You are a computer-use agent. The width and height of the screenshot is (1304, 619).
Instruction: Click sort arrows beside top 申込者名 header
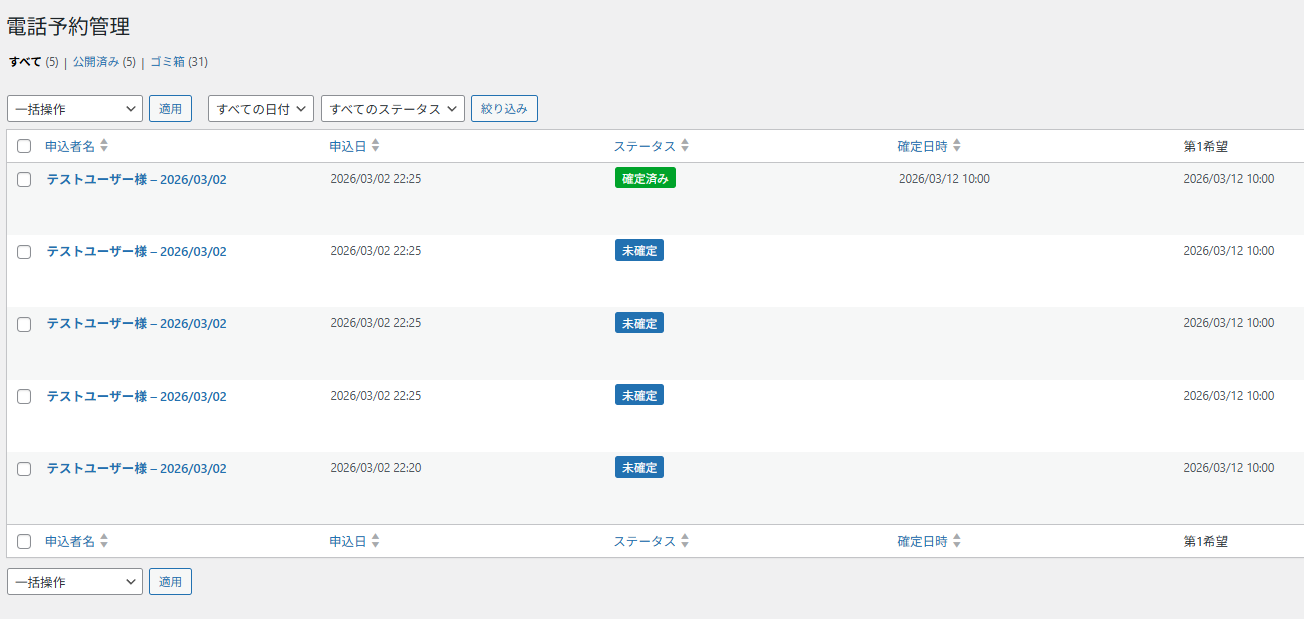[104, 146]
